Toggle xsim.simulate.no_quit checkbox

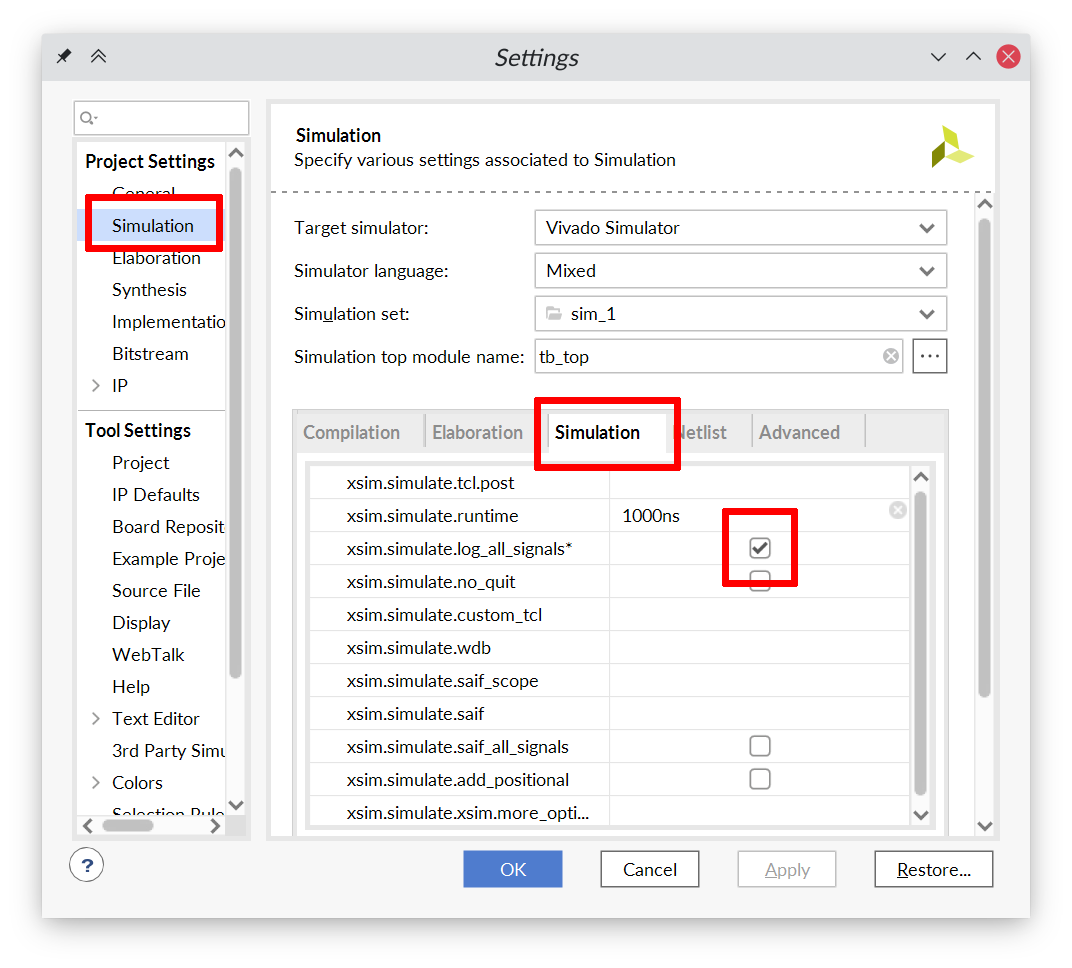[760, 581]
